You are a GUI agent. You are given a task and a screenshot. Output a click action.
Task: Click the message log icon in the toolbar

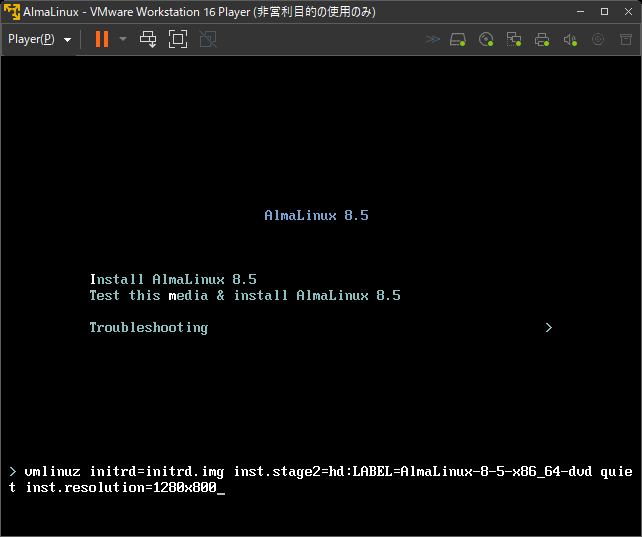pyautogui.click(x=626, y=39)
